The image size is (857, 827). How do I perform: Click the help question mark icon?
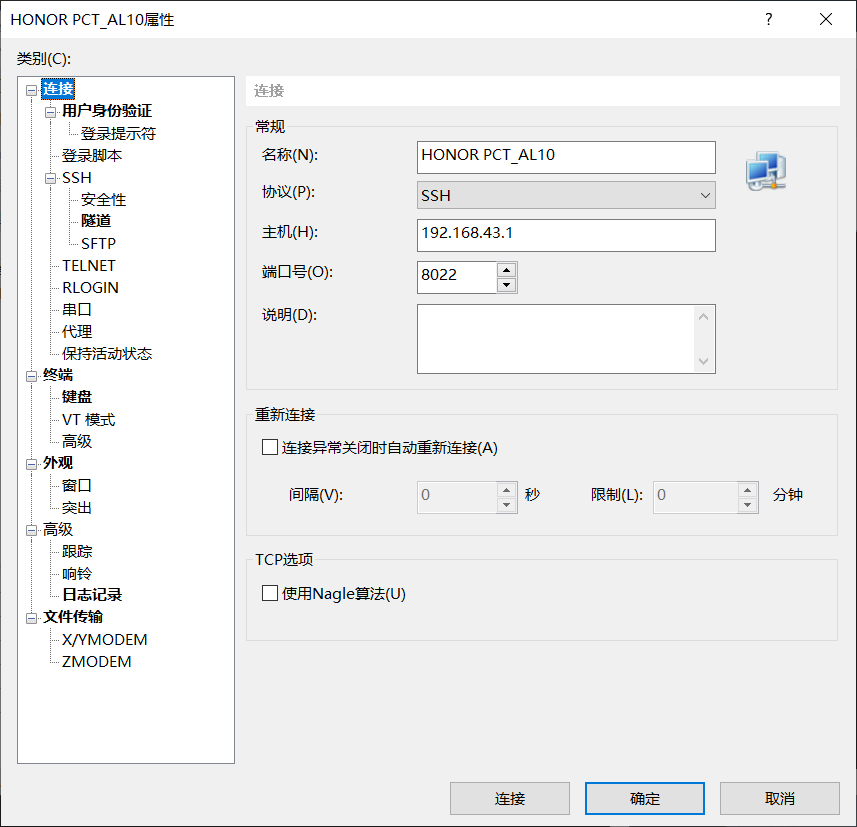(768, 19)
